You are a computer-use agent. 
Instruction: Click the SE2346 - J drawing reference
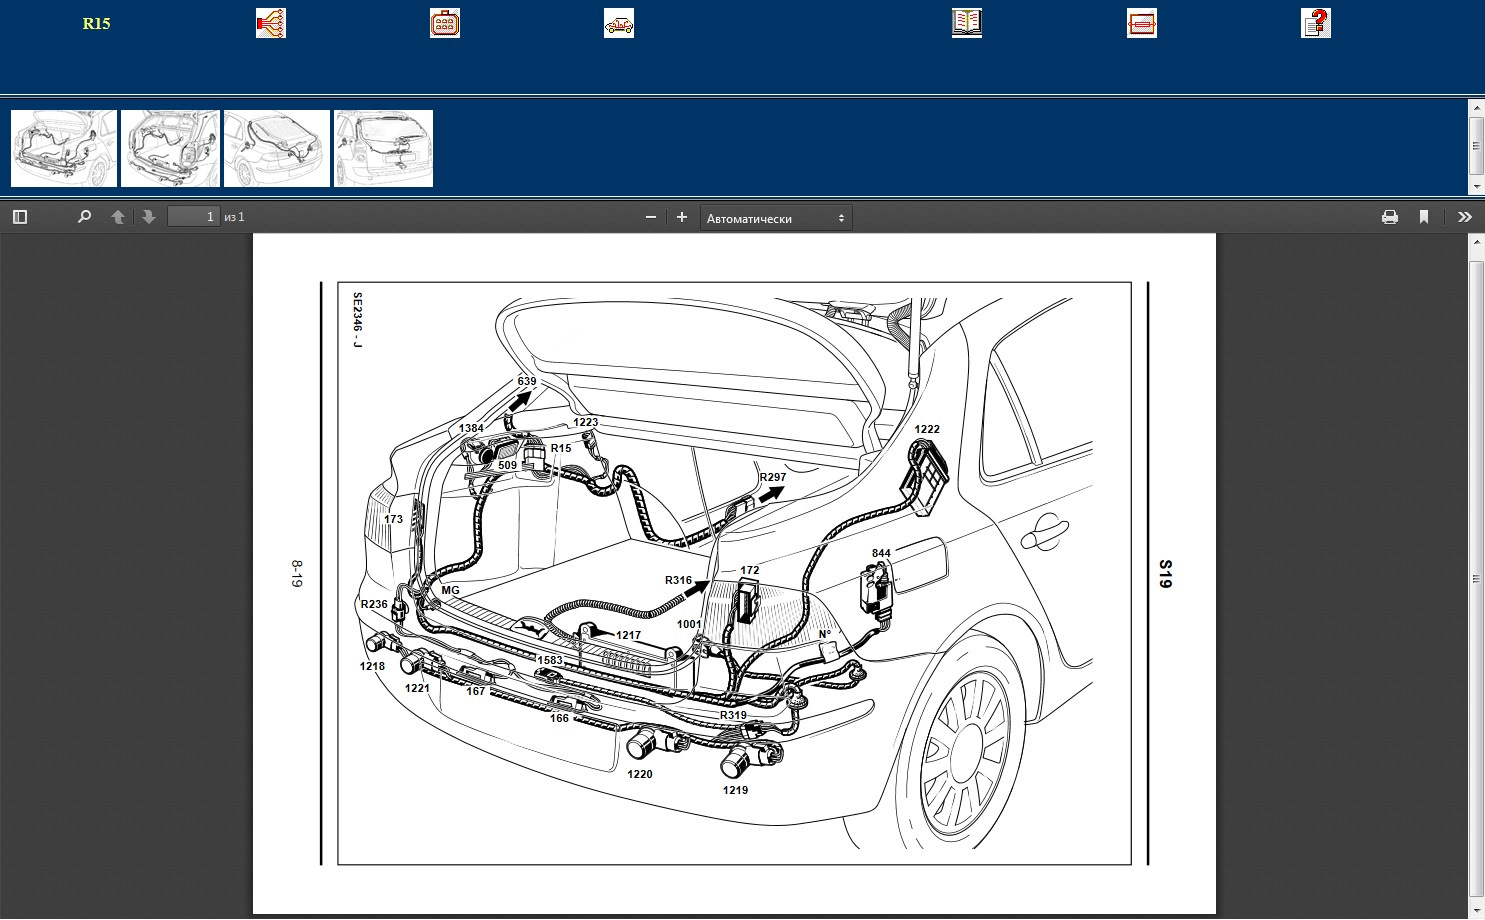tap(357, 320)
